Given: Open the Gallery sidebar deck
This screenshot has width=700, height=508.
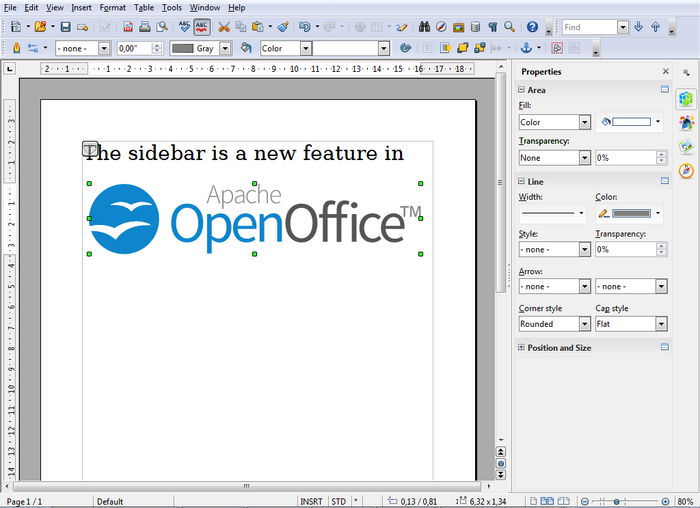Looking at the screenshot, I should coord(686,146).
